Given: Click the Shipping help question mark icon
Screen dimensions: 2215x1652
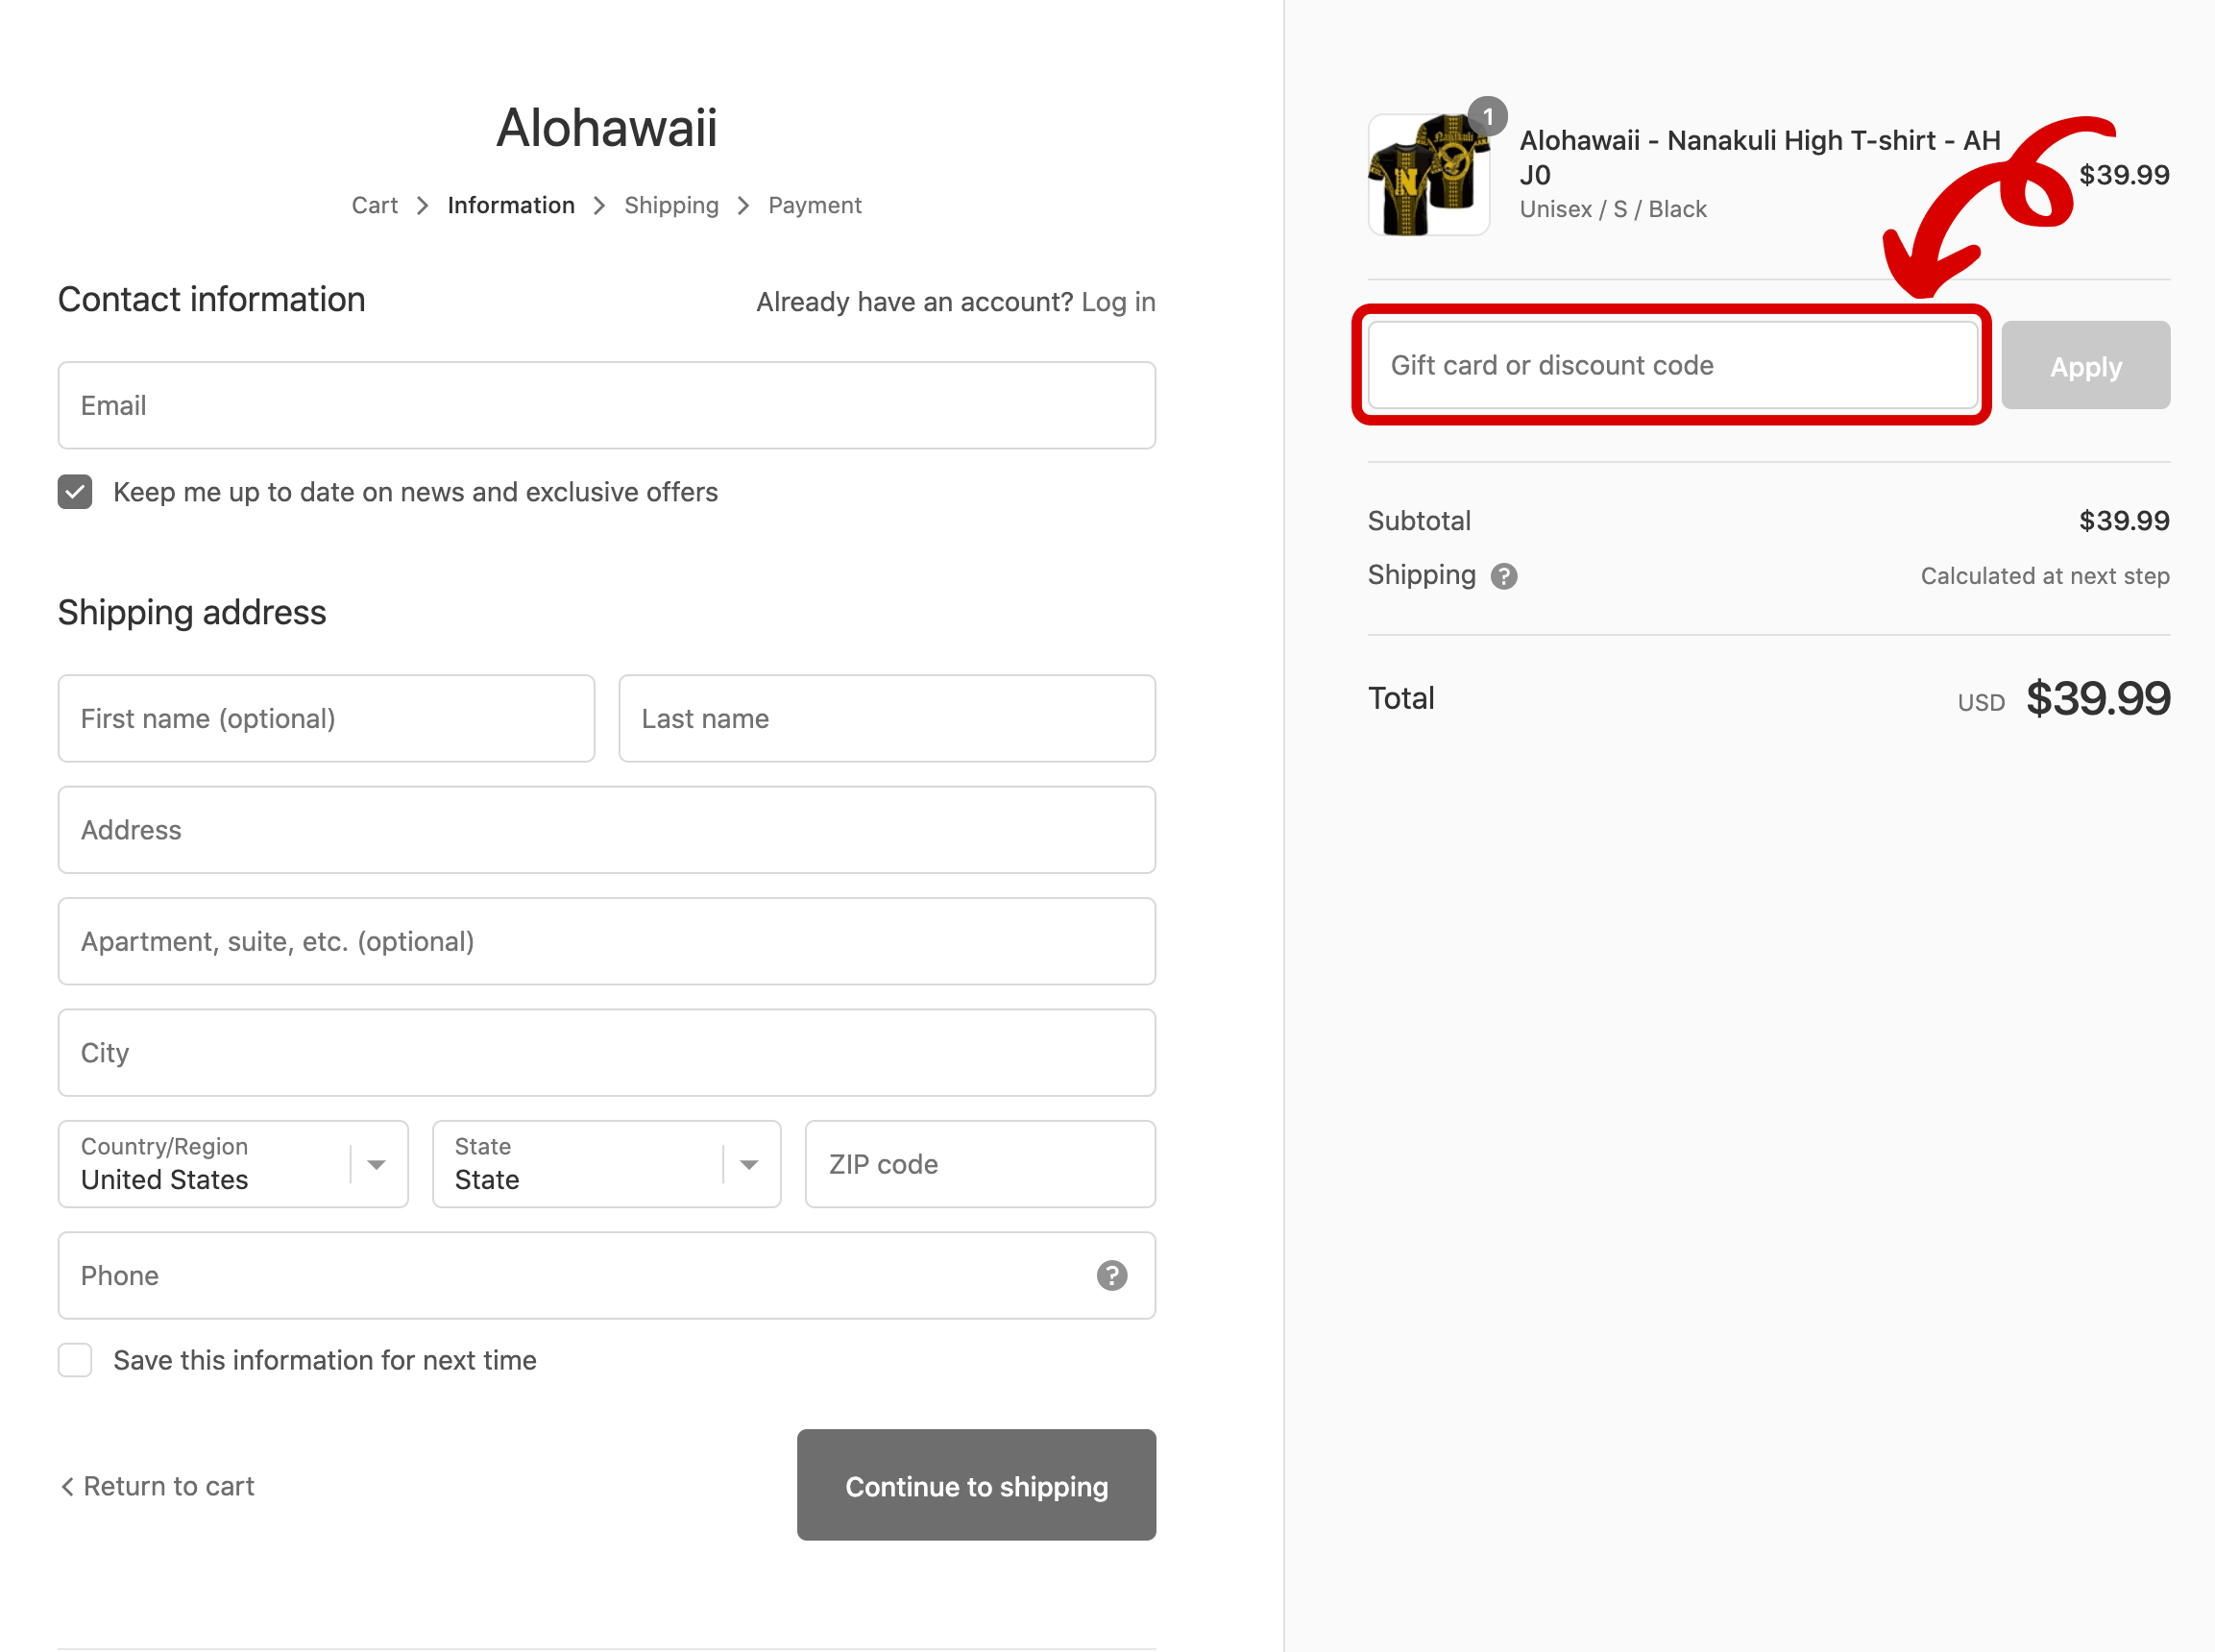Looking at the screenshot, I should tap(1503, 576).
